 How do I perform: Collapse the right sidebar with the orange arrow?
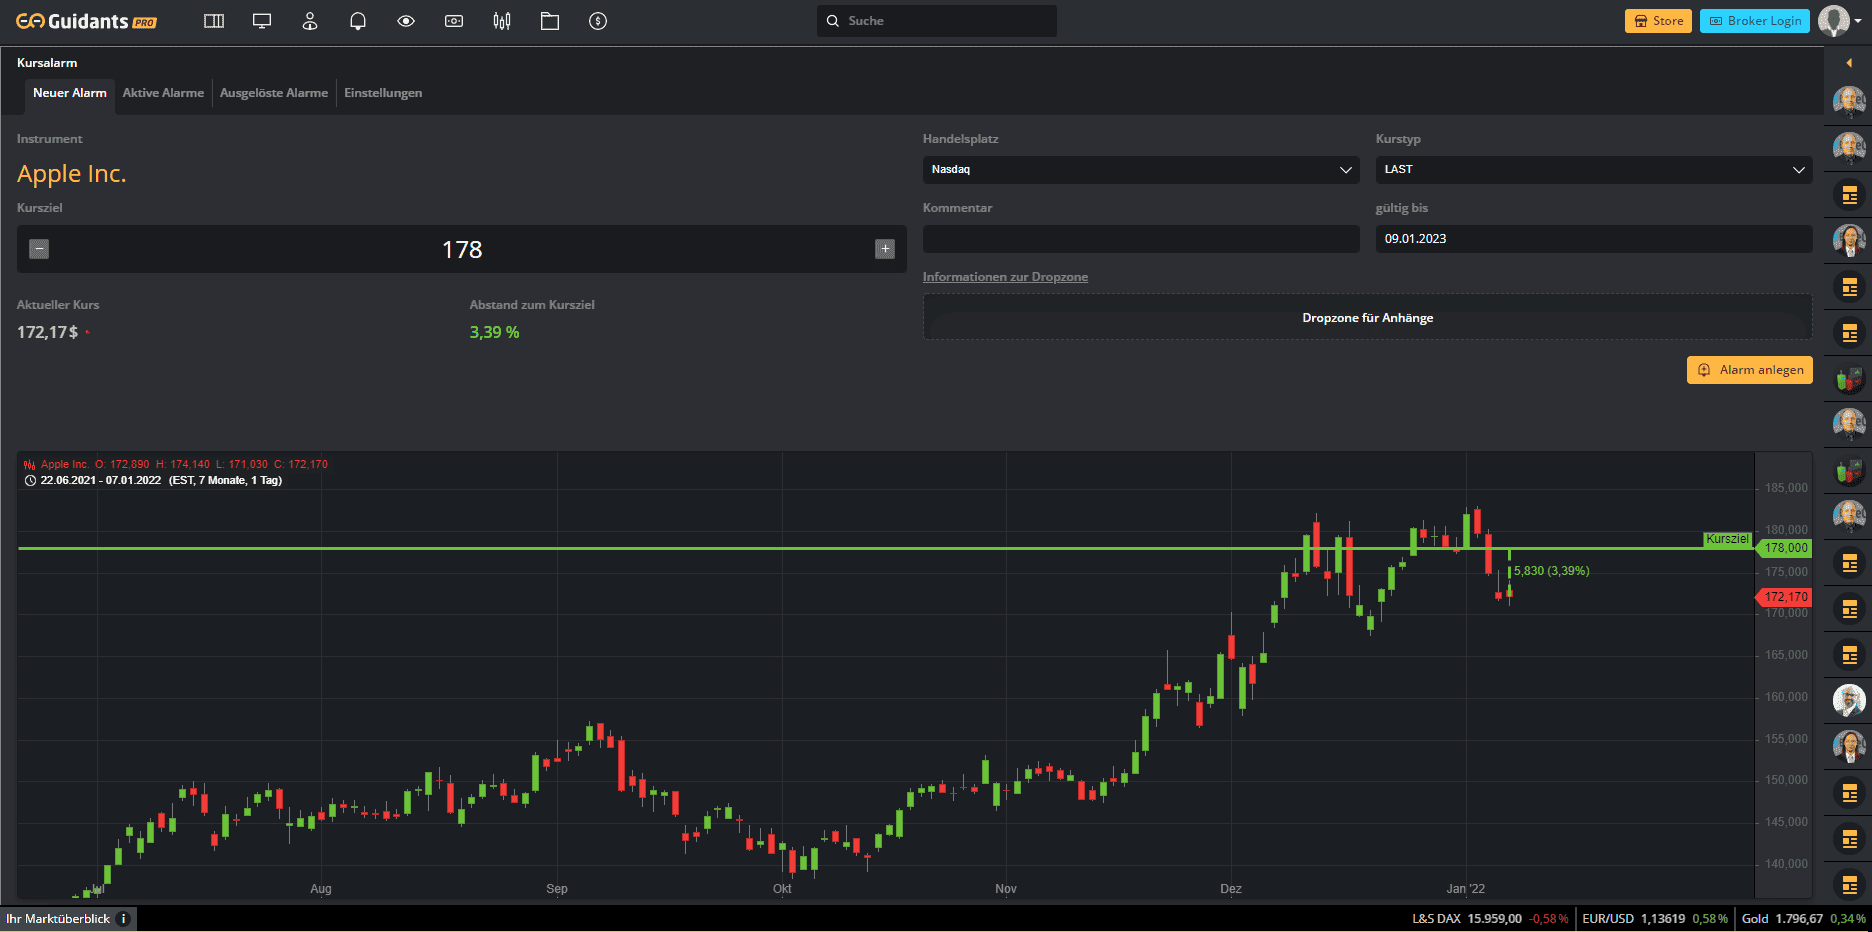click(1849, 63)
